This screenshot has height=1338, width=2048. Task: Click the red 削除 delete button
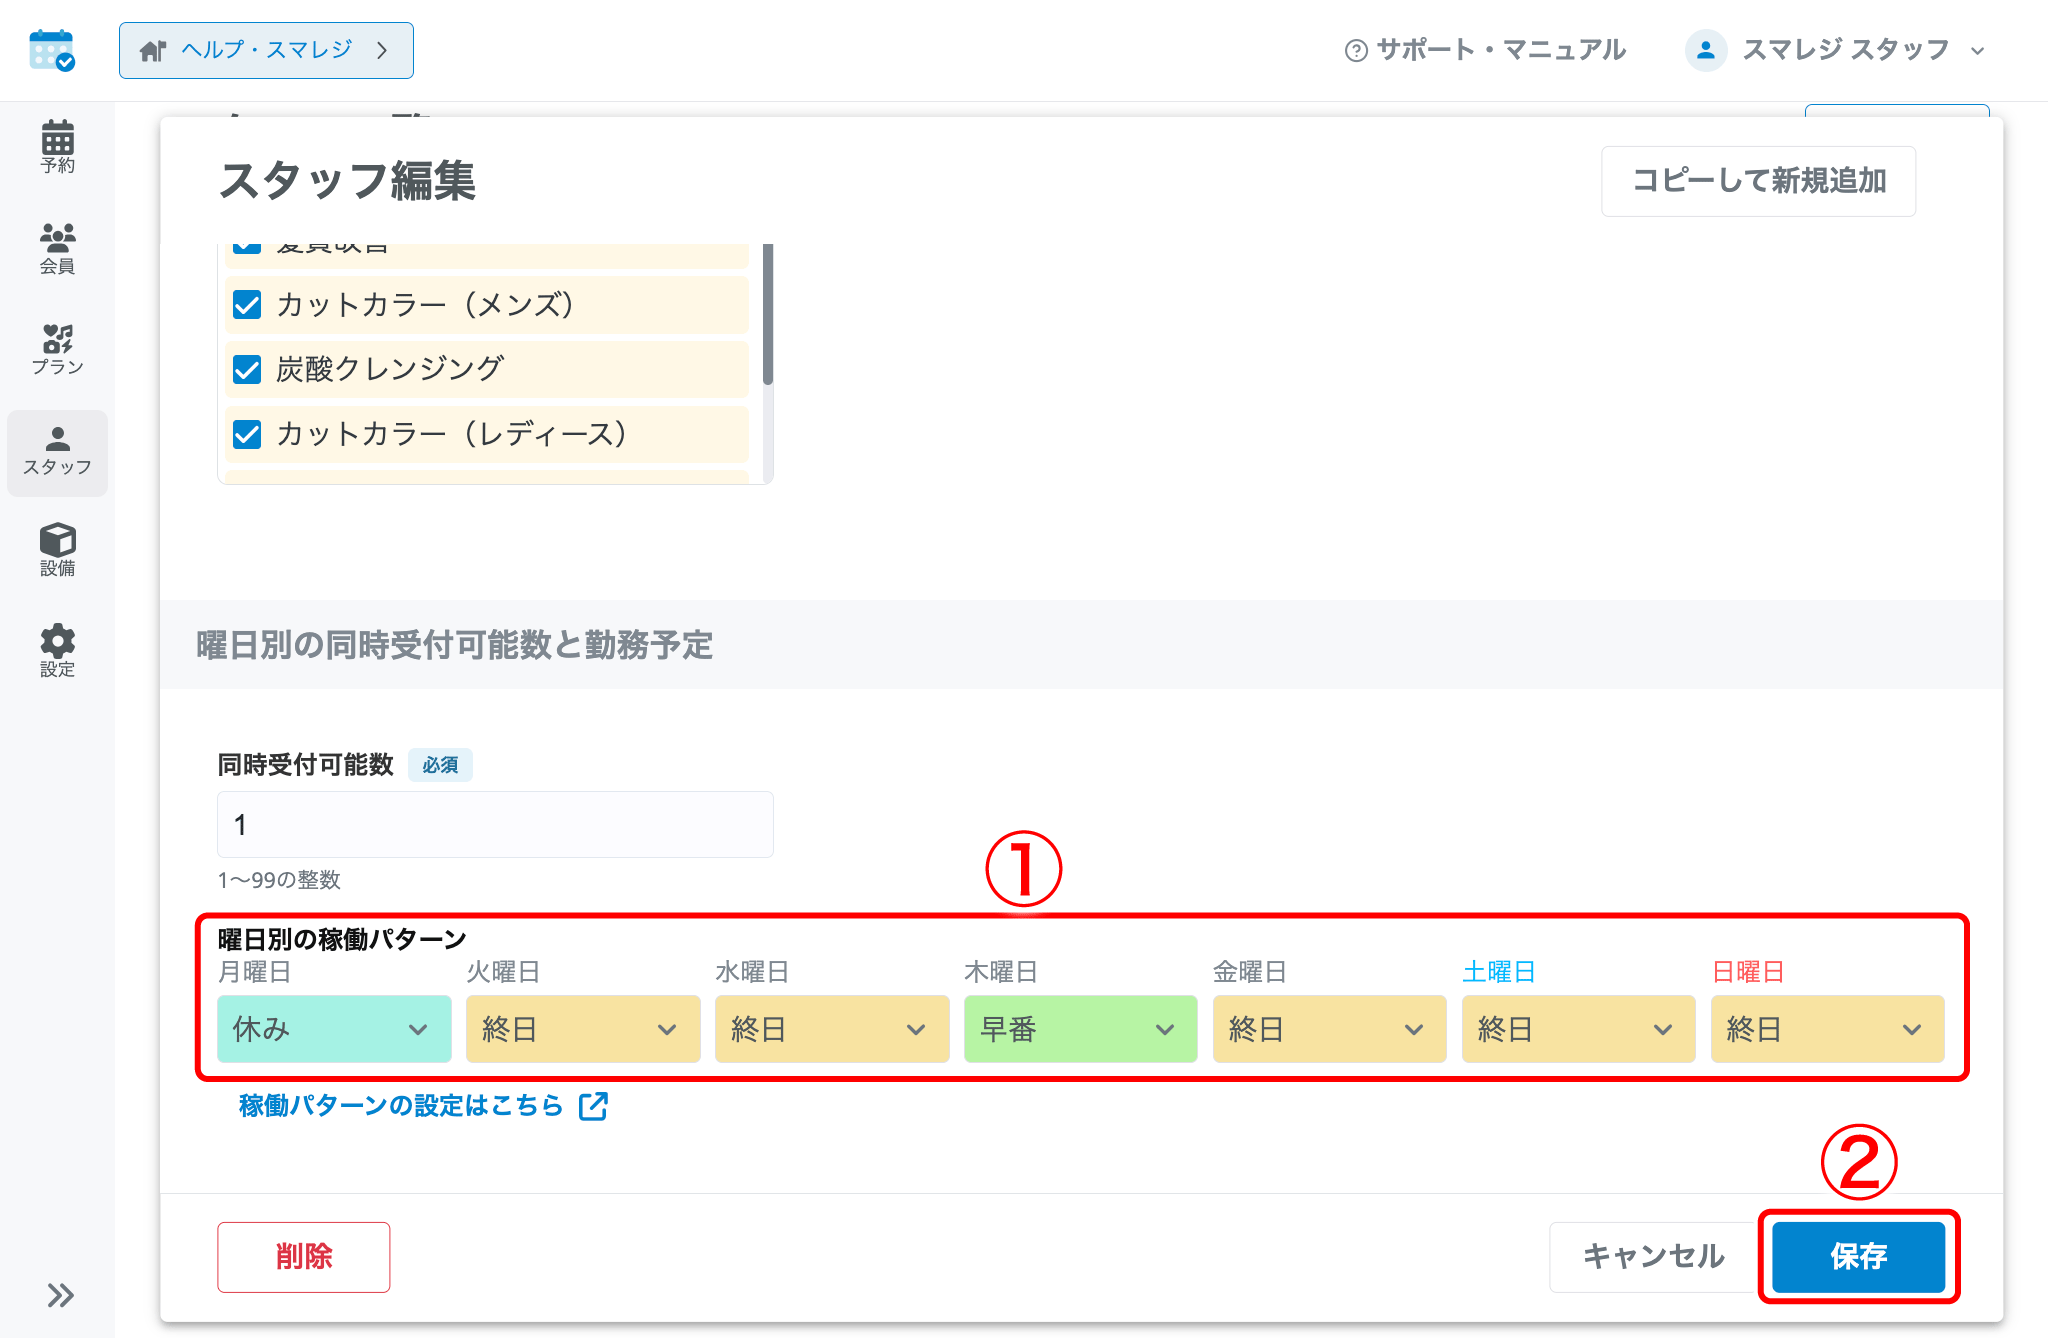pyautogui.click(x=304, y=1257)
